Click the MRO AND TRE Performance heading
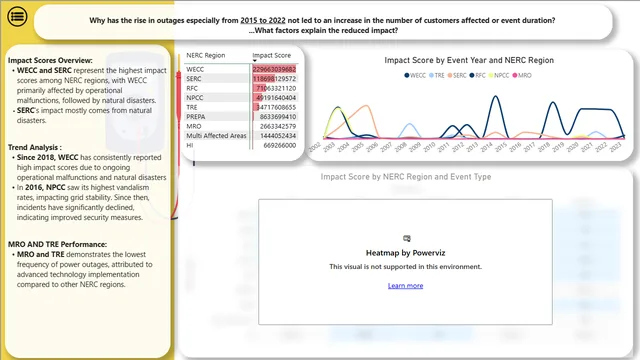 (x=58, y=244)
